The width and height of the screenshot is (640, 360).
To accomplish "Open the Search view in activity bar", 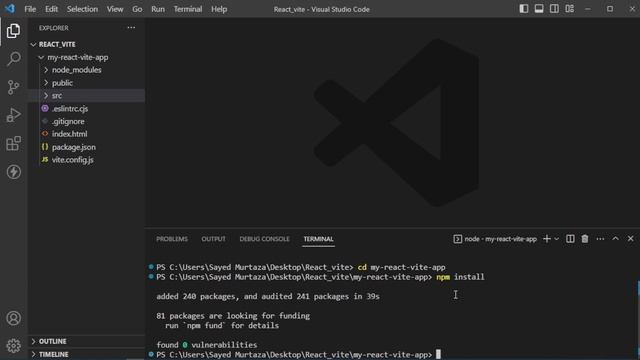I will click(x=13, y=59).
